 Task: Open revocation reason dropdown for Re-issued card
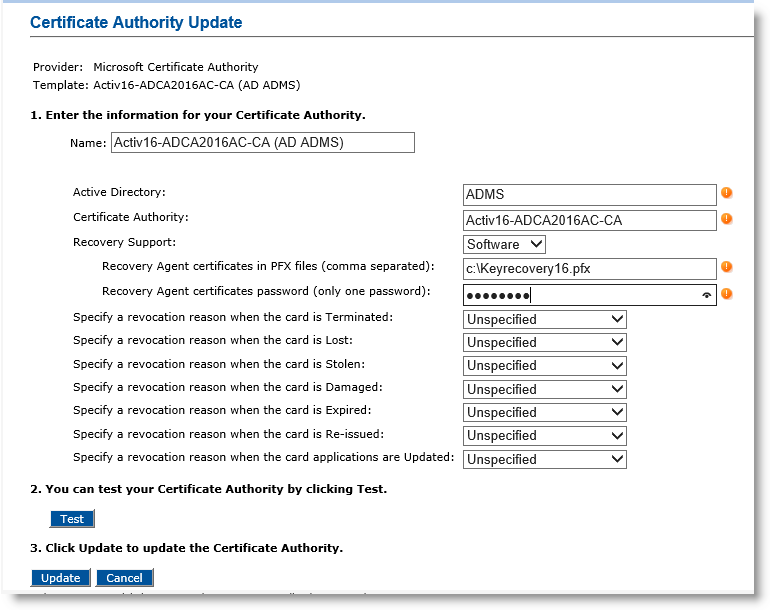click(545, 435)
